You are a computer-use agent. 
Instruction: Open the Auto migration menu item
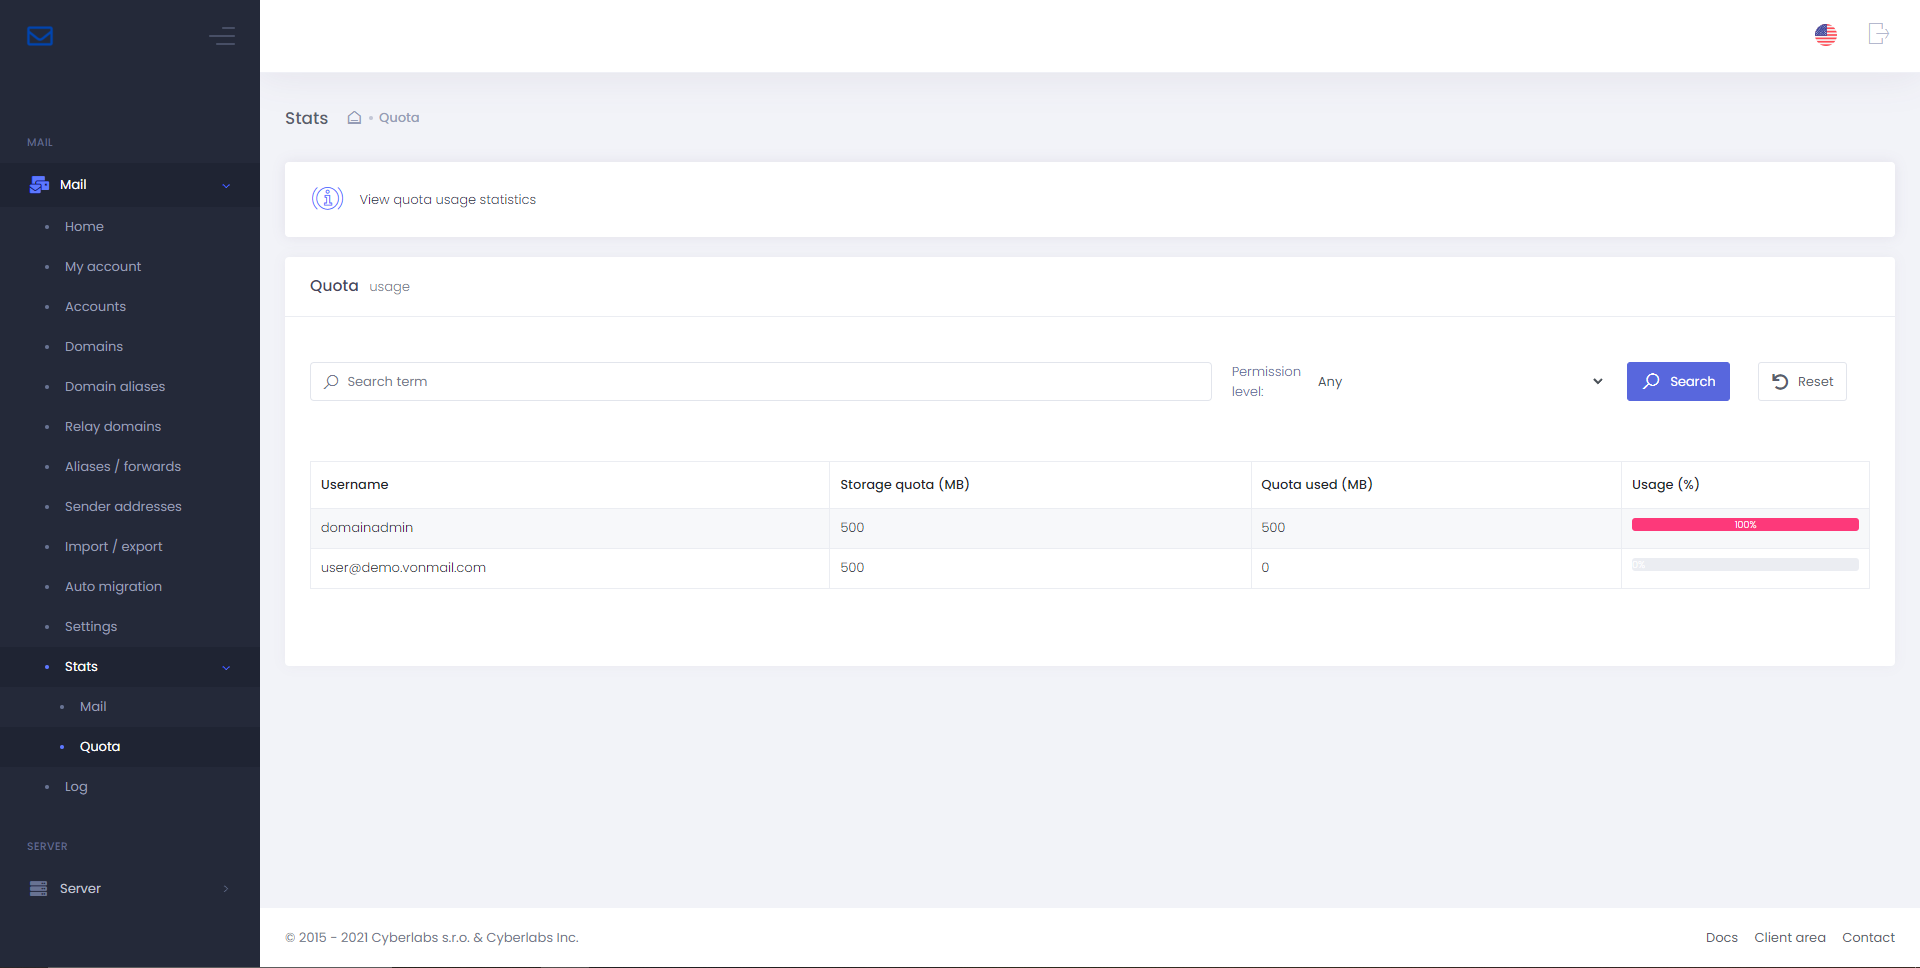(113, 586)
